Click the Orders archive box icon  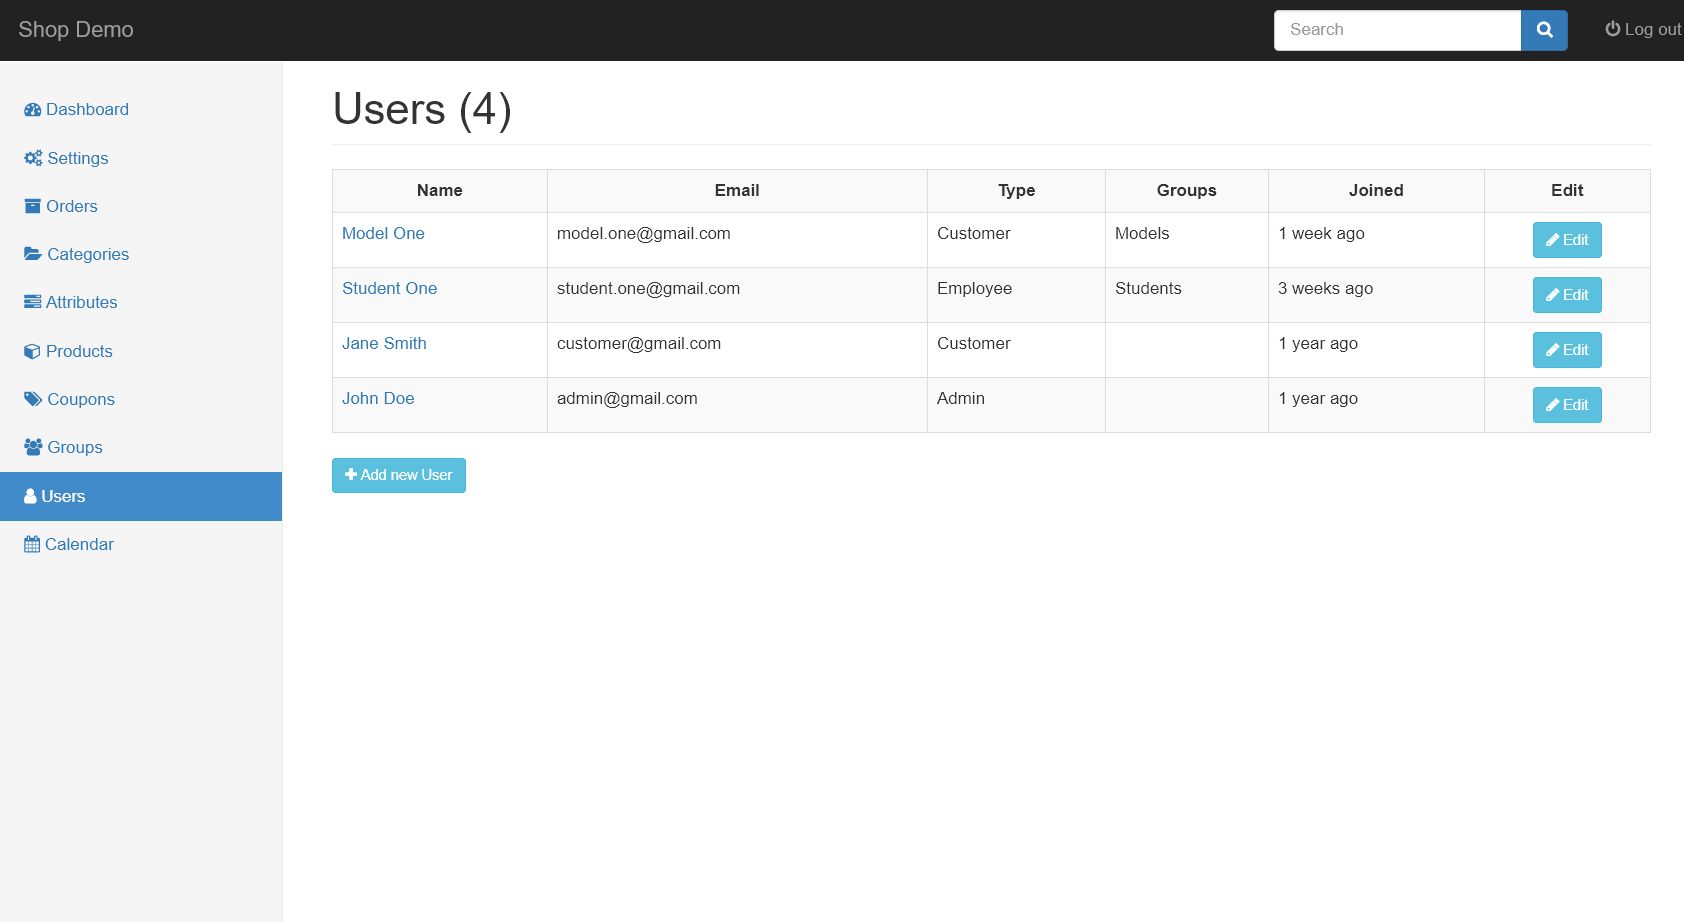(32, 206)
